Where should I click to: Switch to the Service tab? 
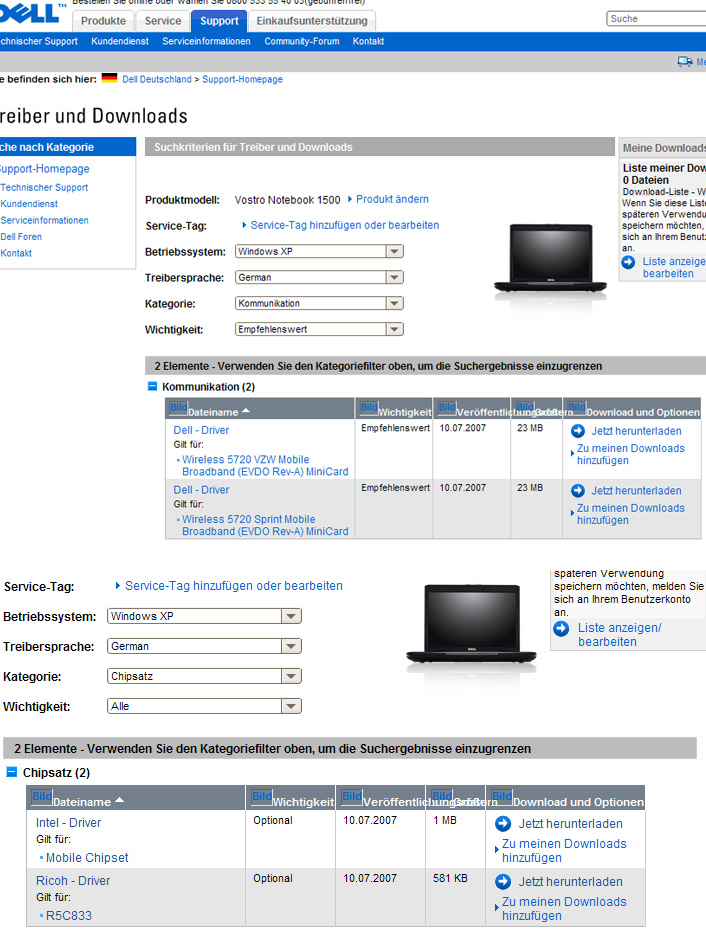point(162,21)
